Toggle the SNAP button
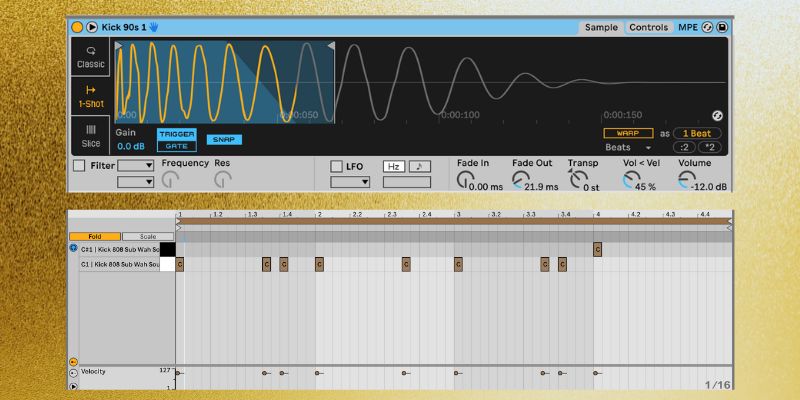800x400 pixels. tap(224, 140)
